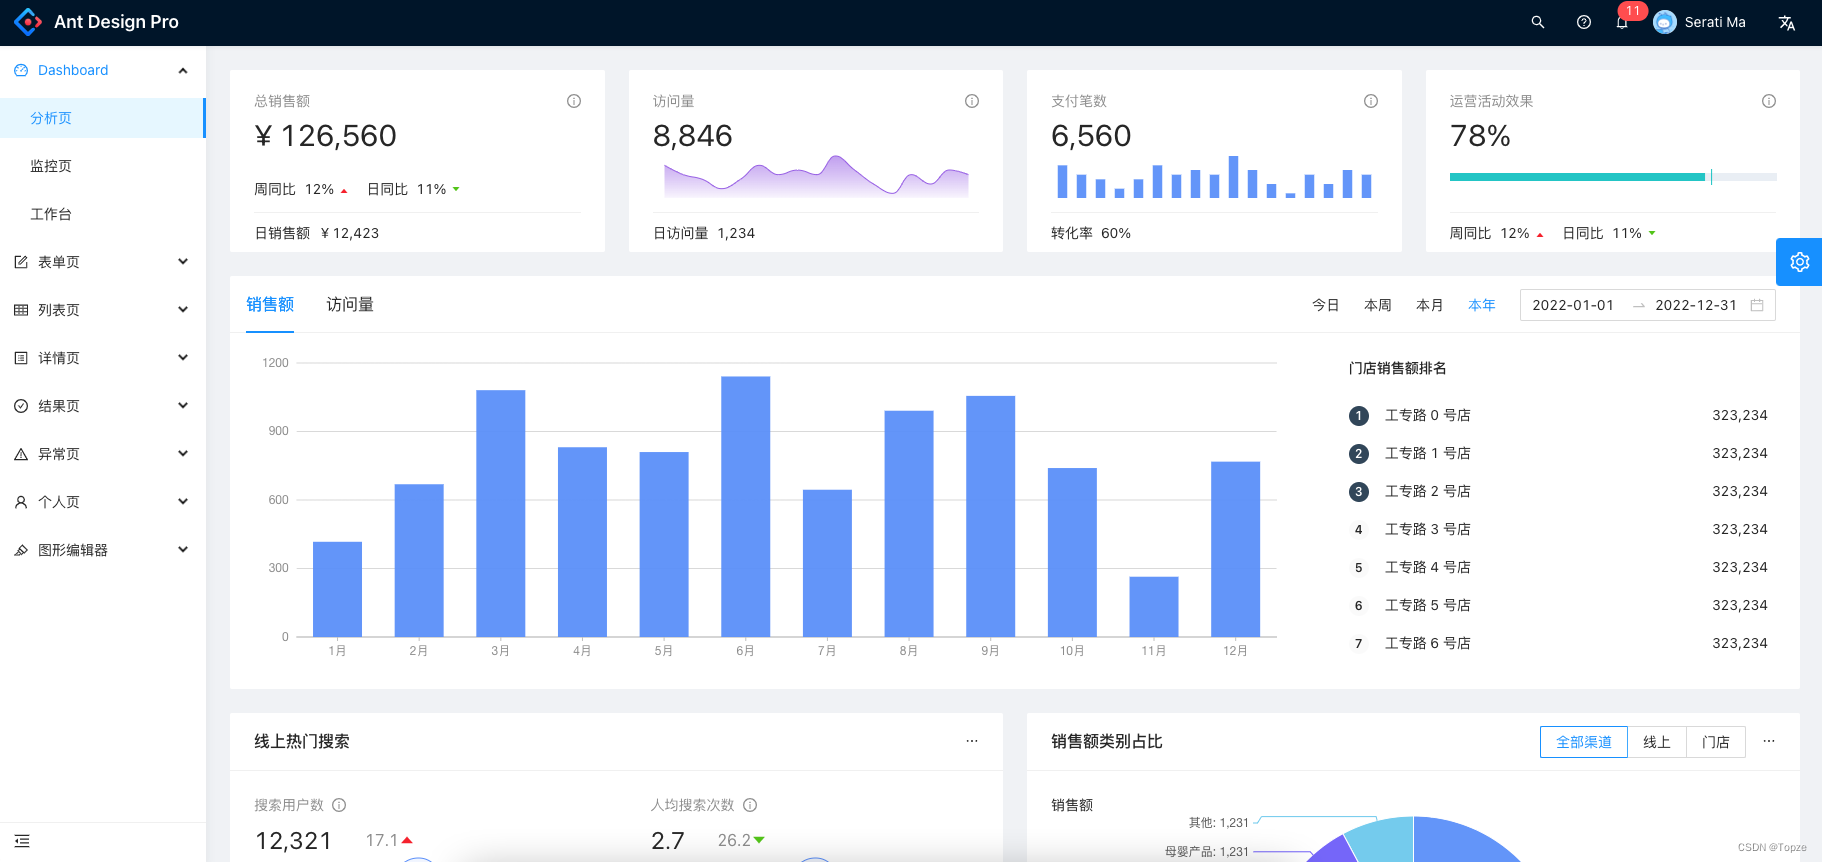Click end date 2022-12-31 field
This screenshot has height=862, width=1822.
click(x=1696, y=305)
